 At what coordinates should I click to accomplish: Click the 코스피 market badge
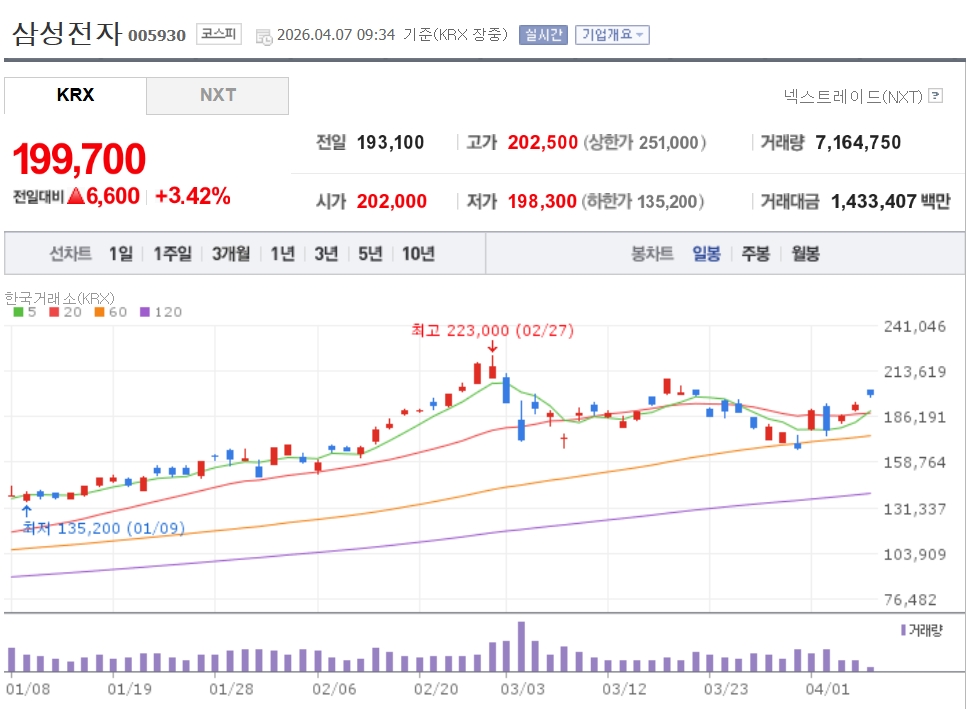pos(218,35)
